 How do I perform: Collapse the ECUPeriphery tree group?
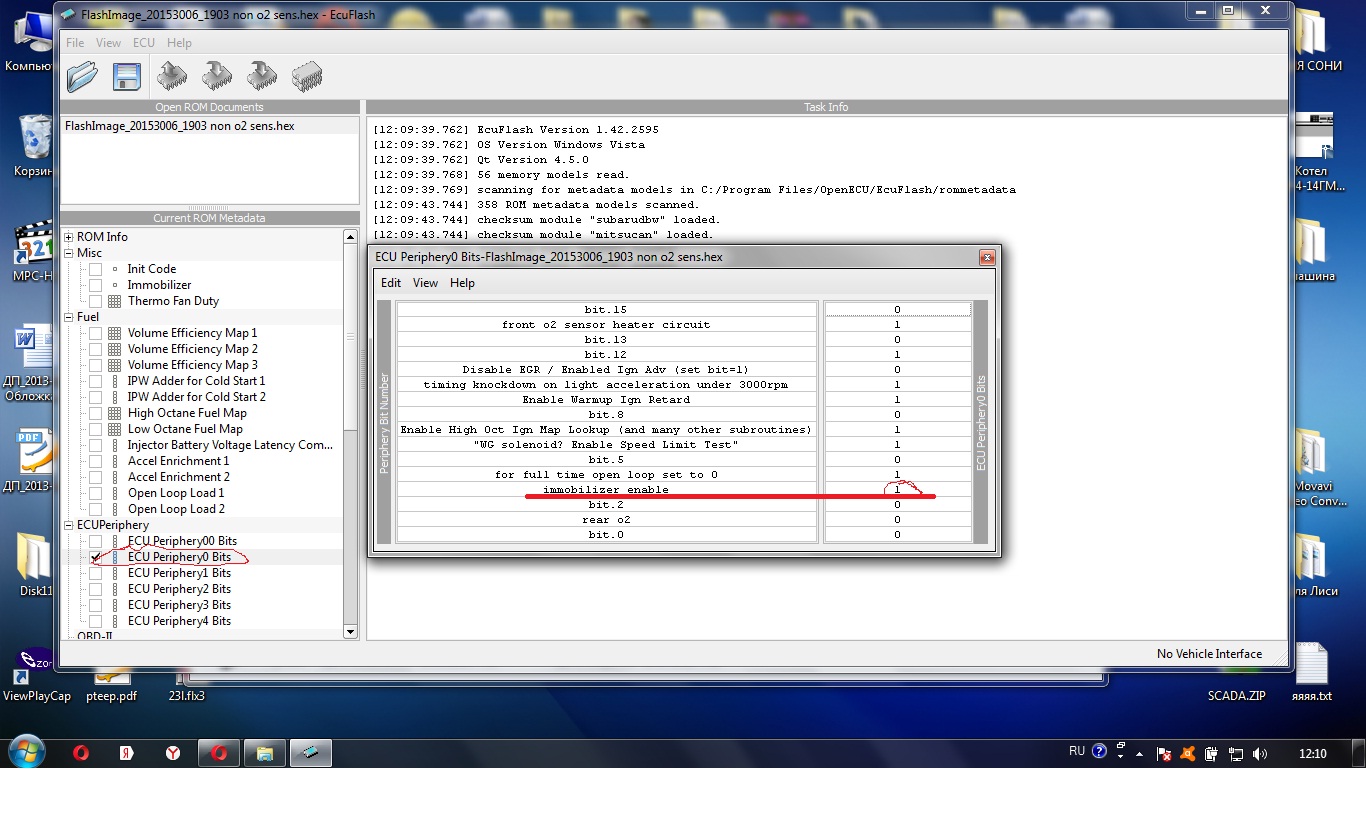69,525
